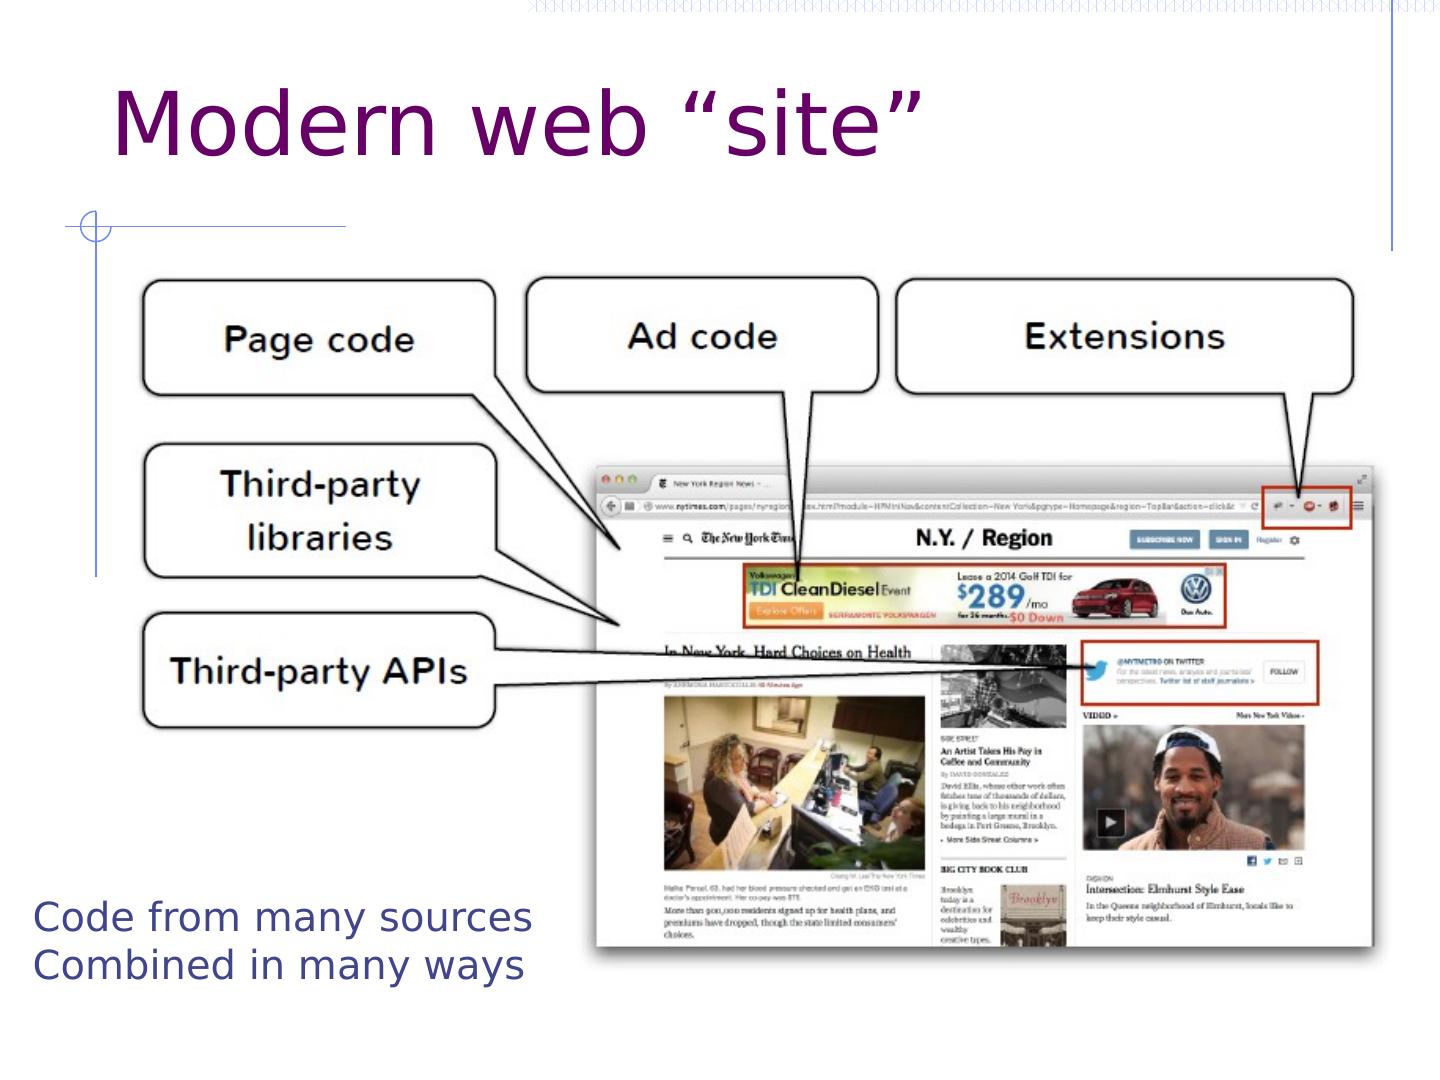Click the Volkswagen logo in the ad

pos(1195,590)
